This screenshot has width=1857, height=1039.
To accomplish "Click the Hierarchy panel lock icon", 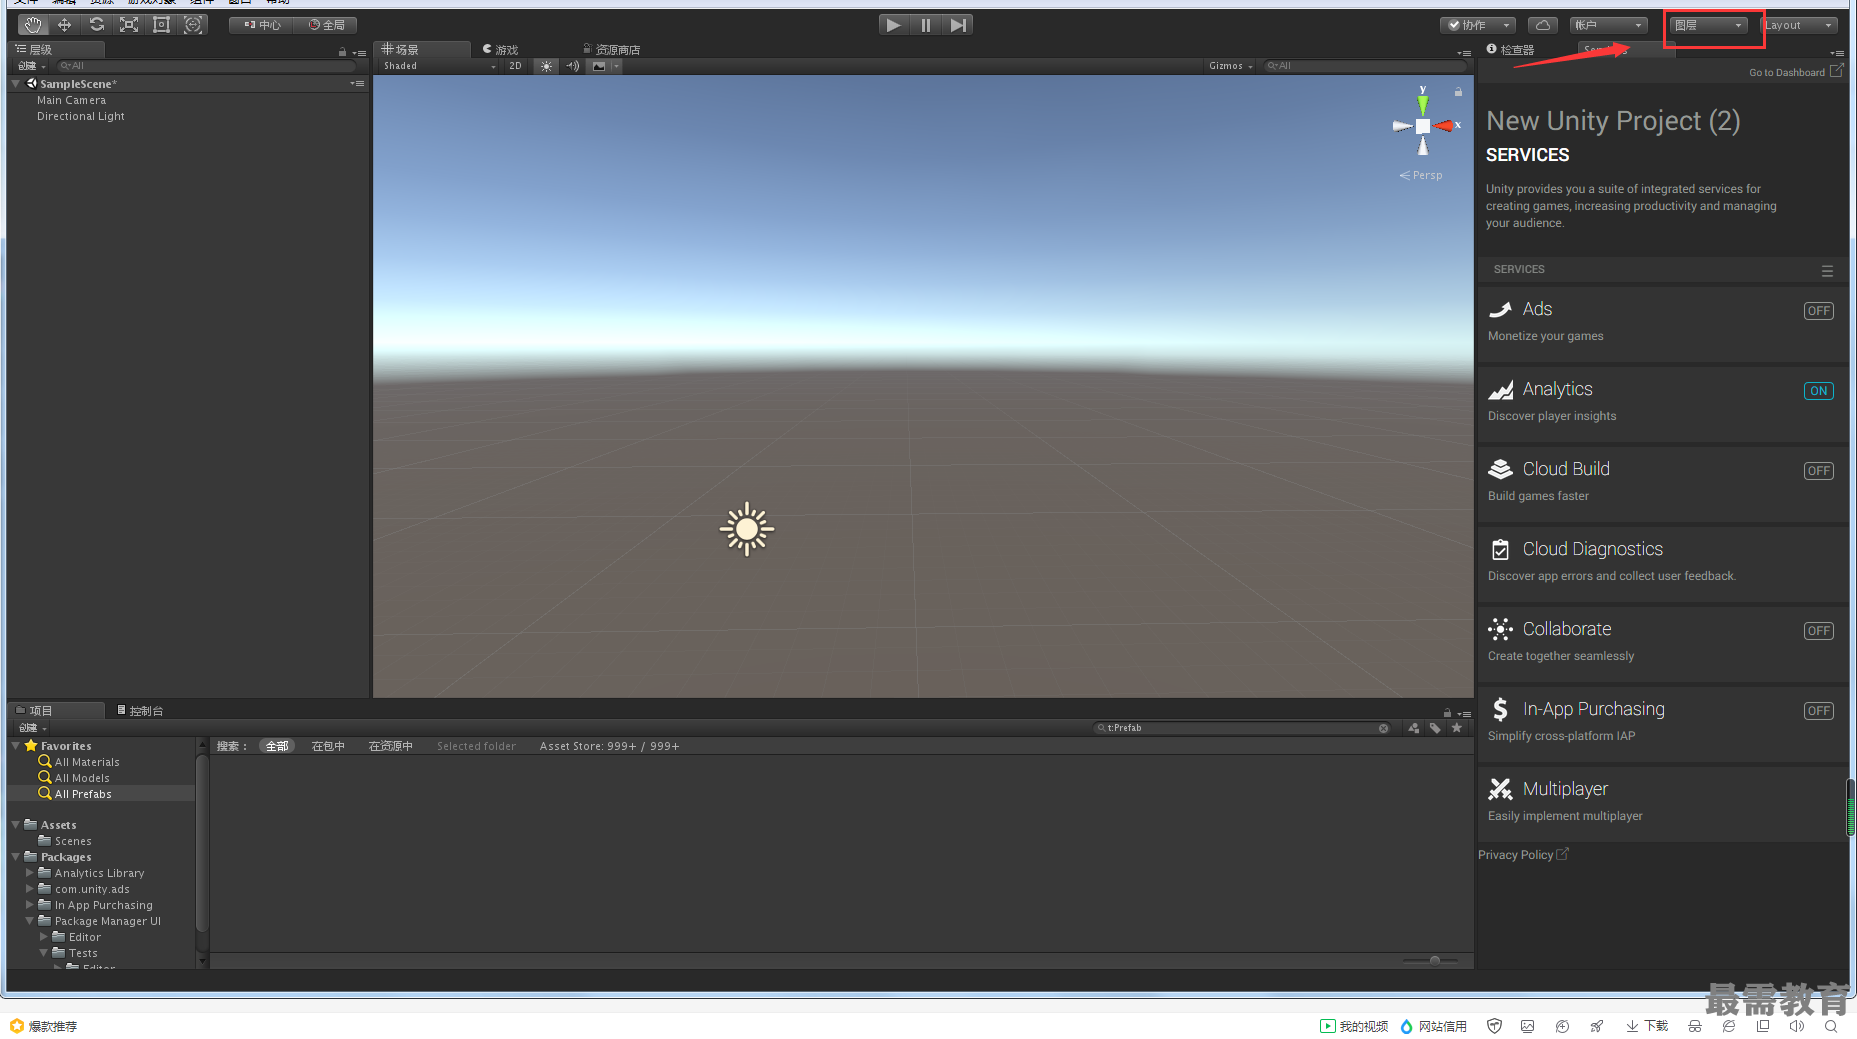I will 342,52.
